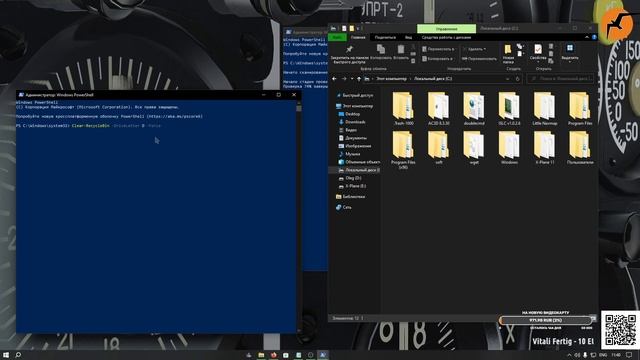Click the taskbar search magnifier icon
The width and height of the screenshot is (640, 360).
[18, 355]
